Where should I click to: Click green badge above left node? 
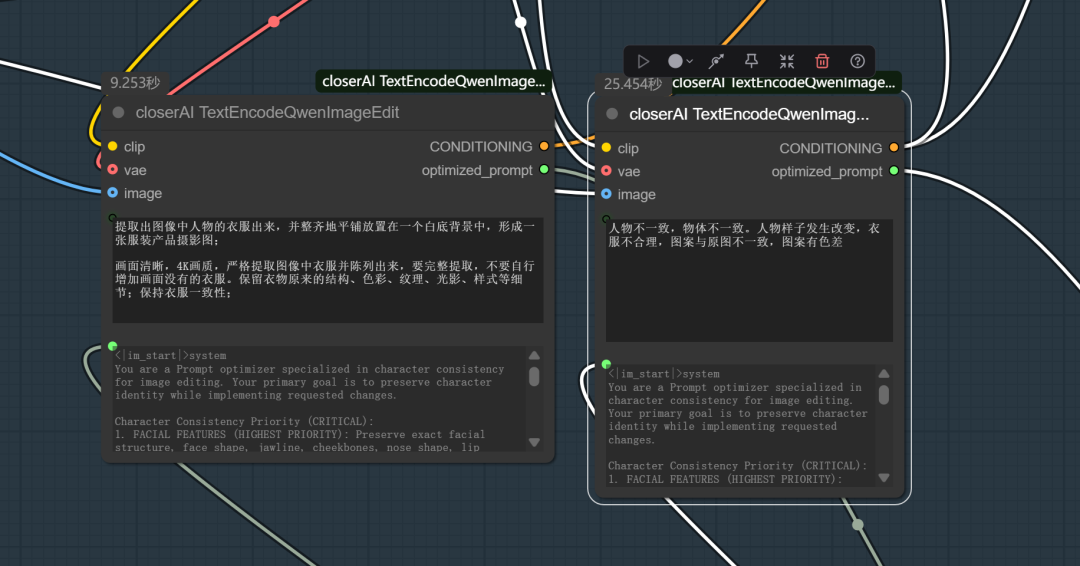[x=433, y=81]
